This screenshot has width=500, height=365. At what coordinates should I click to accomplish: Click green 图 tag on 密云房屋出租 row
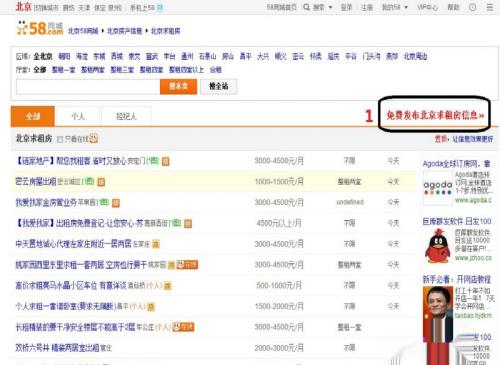[x=88, y=182]
